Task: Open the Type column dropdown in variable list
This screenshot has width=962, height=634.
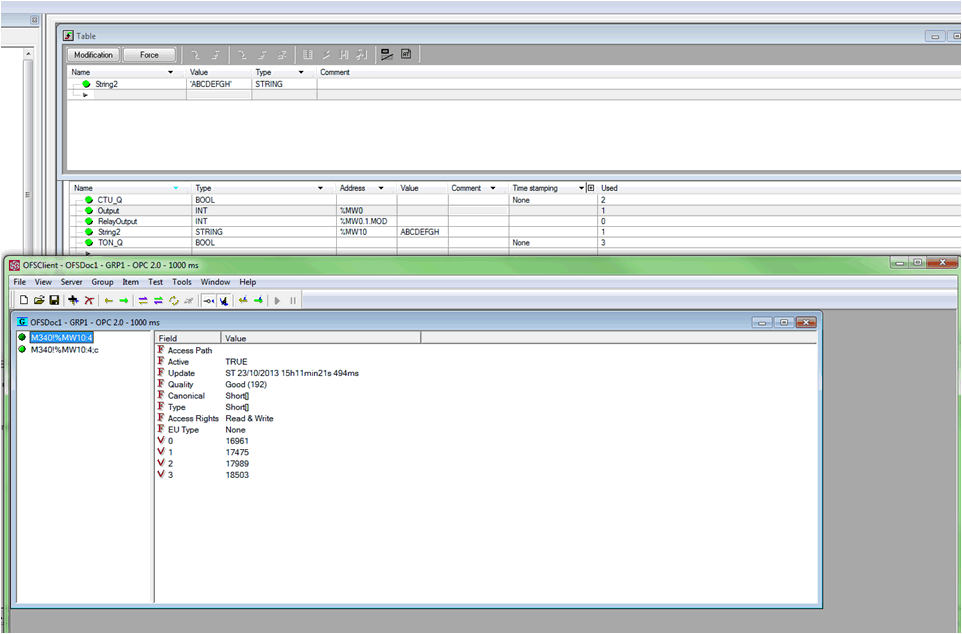Action: click(320, 188)
